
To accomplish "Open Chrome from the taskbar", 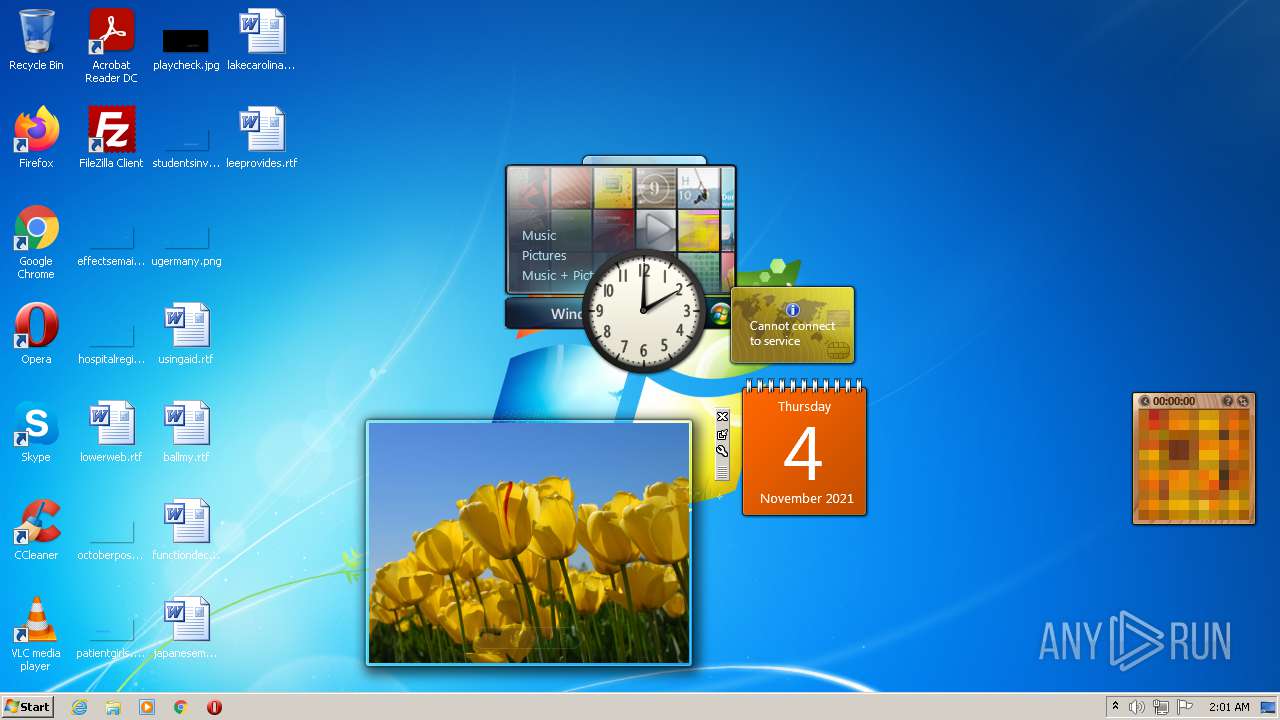I will 181,707.
